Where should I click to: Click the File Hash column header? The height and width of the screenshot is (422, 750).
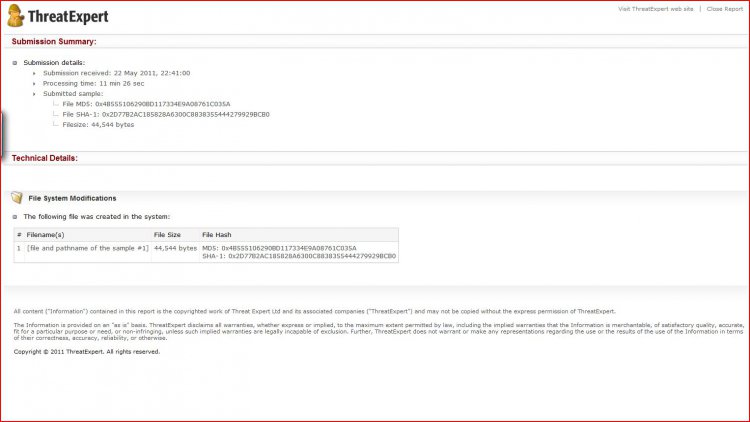tap(217, 234)
